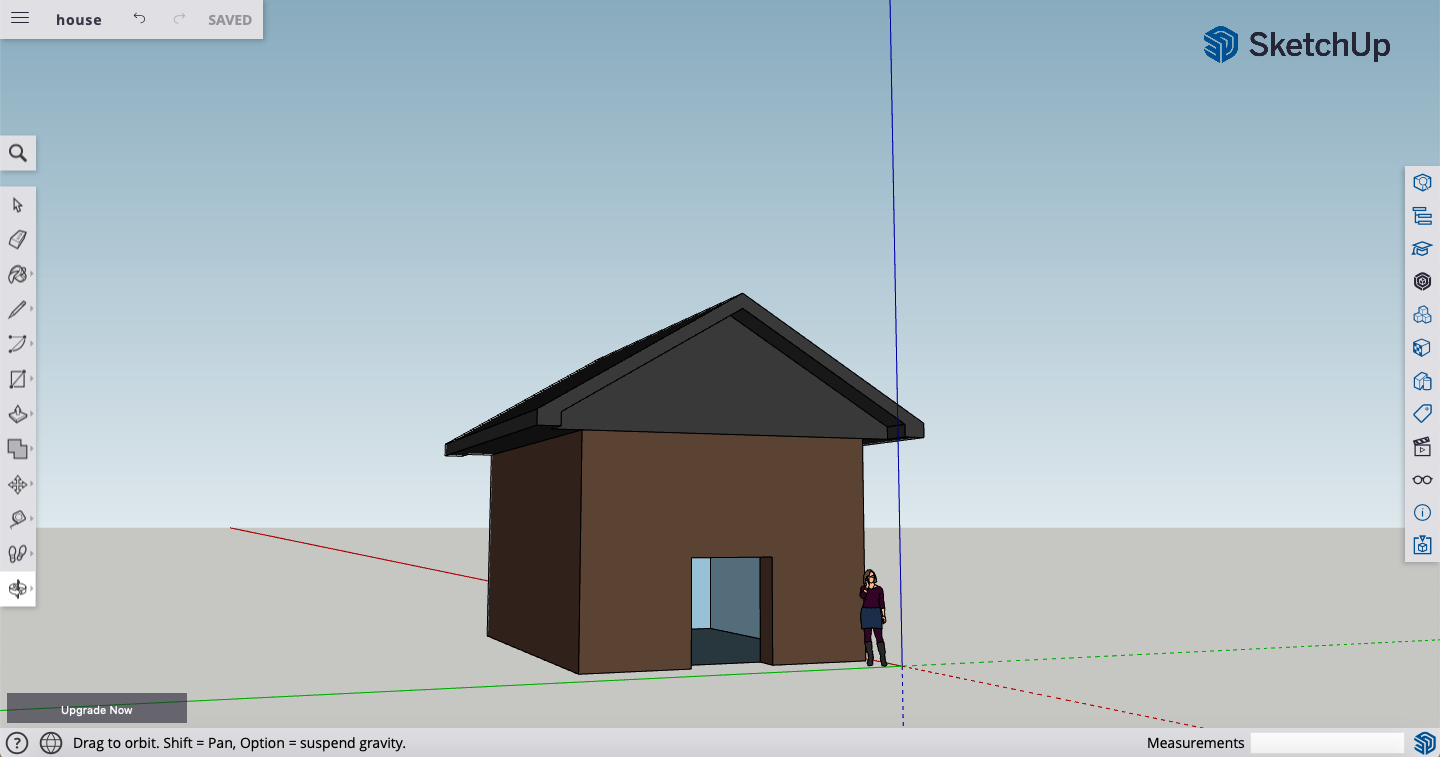Viewport: 1440px width, 757px height.
Task: Expand the Orbit tool flyout
Action: pyautogui.click(x=30, y=589)
